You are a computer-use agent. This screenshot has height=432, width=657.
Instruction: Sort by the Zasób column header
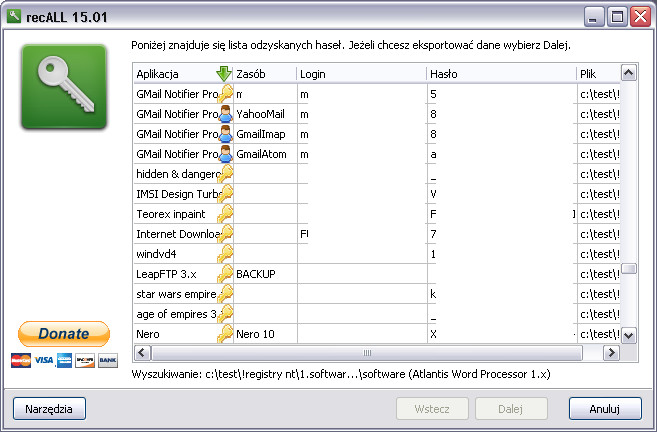click(265, 74)
